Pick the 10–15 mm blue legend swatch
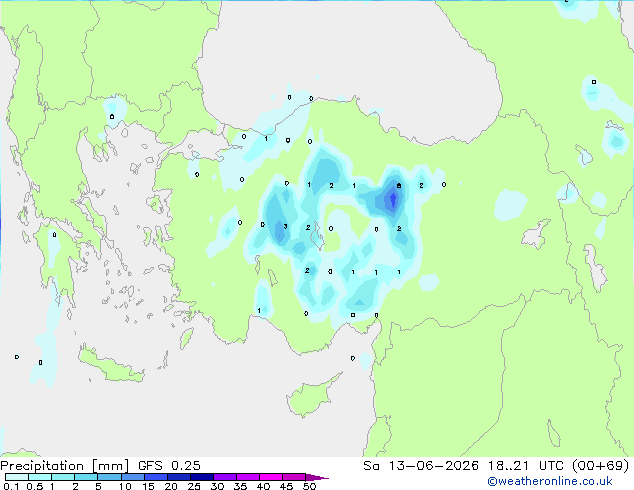This screenshot has height=490, width=634. (132, 477)
